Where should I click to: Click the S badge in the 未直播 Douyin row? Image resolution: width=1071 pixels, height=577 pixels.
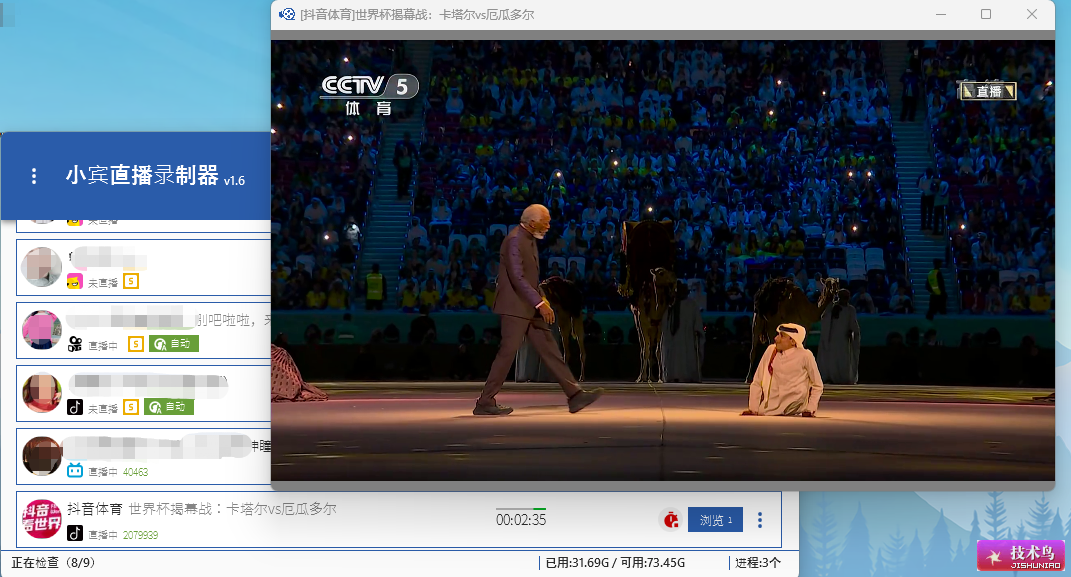(131, 407)
